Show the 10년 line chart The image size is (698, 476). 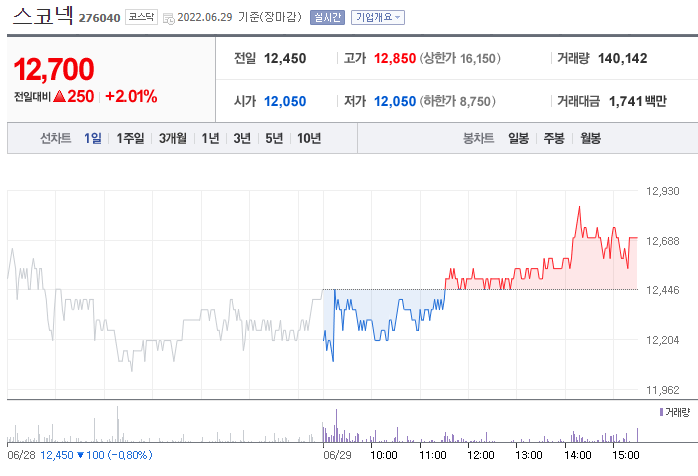tap(309, 138)
